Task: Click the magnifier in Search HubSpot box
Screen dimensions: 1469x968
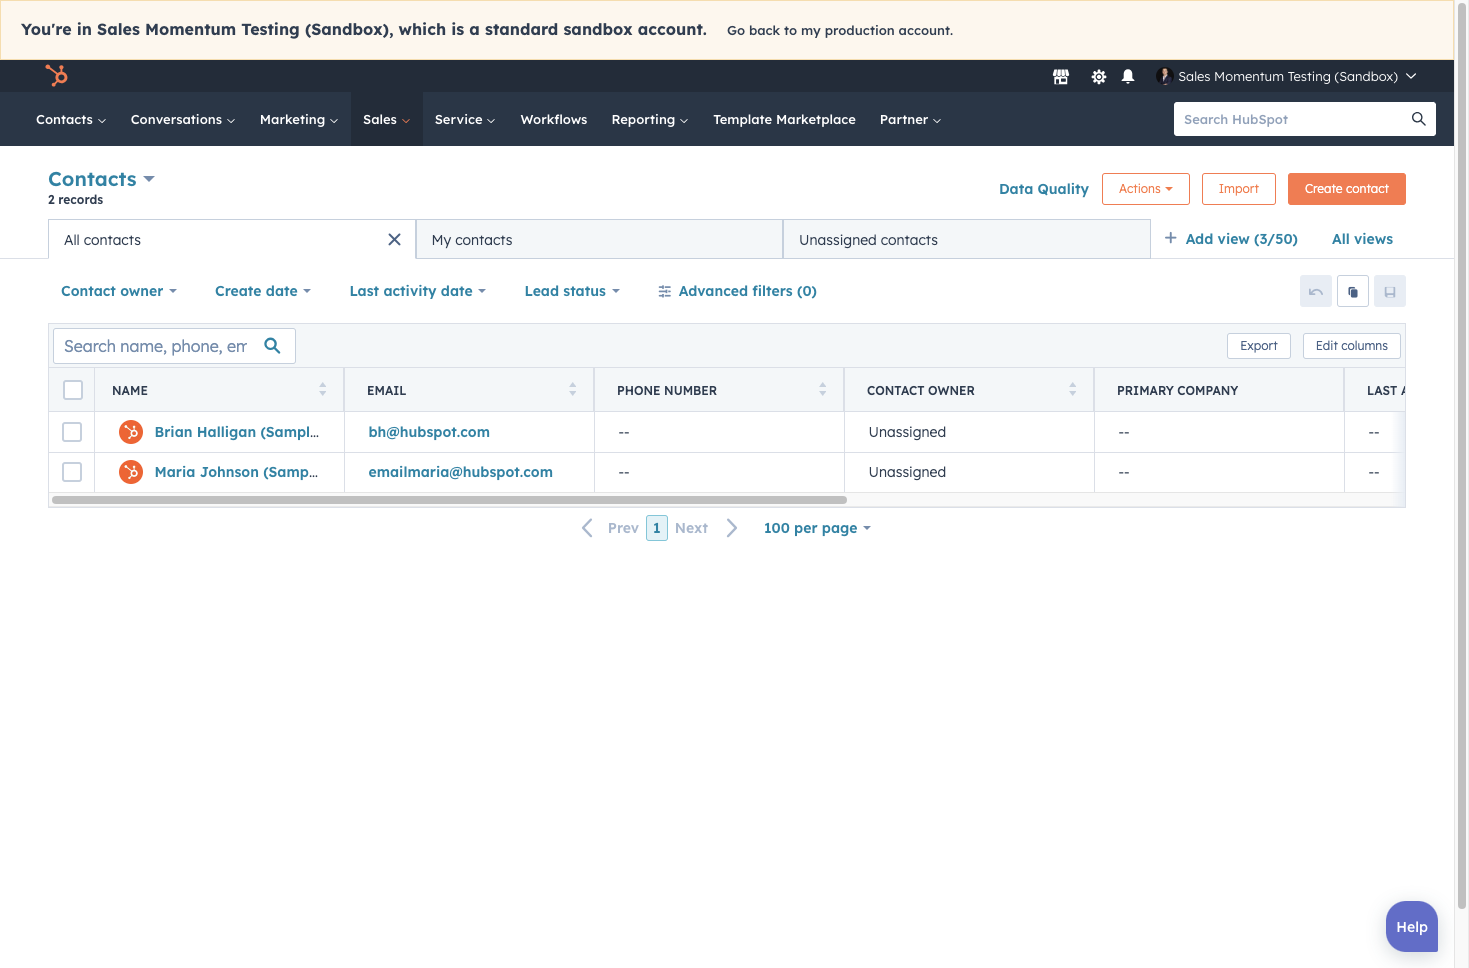Action: (1418, 119)
